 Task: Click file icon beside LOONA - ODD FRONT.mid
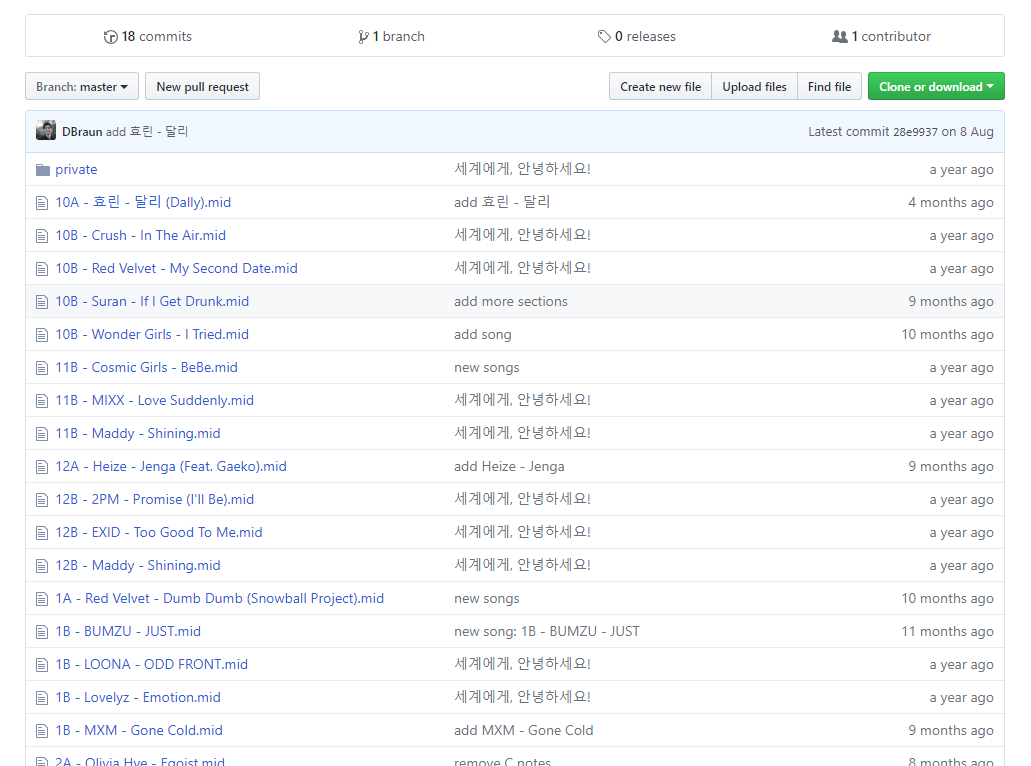point(42,665)
